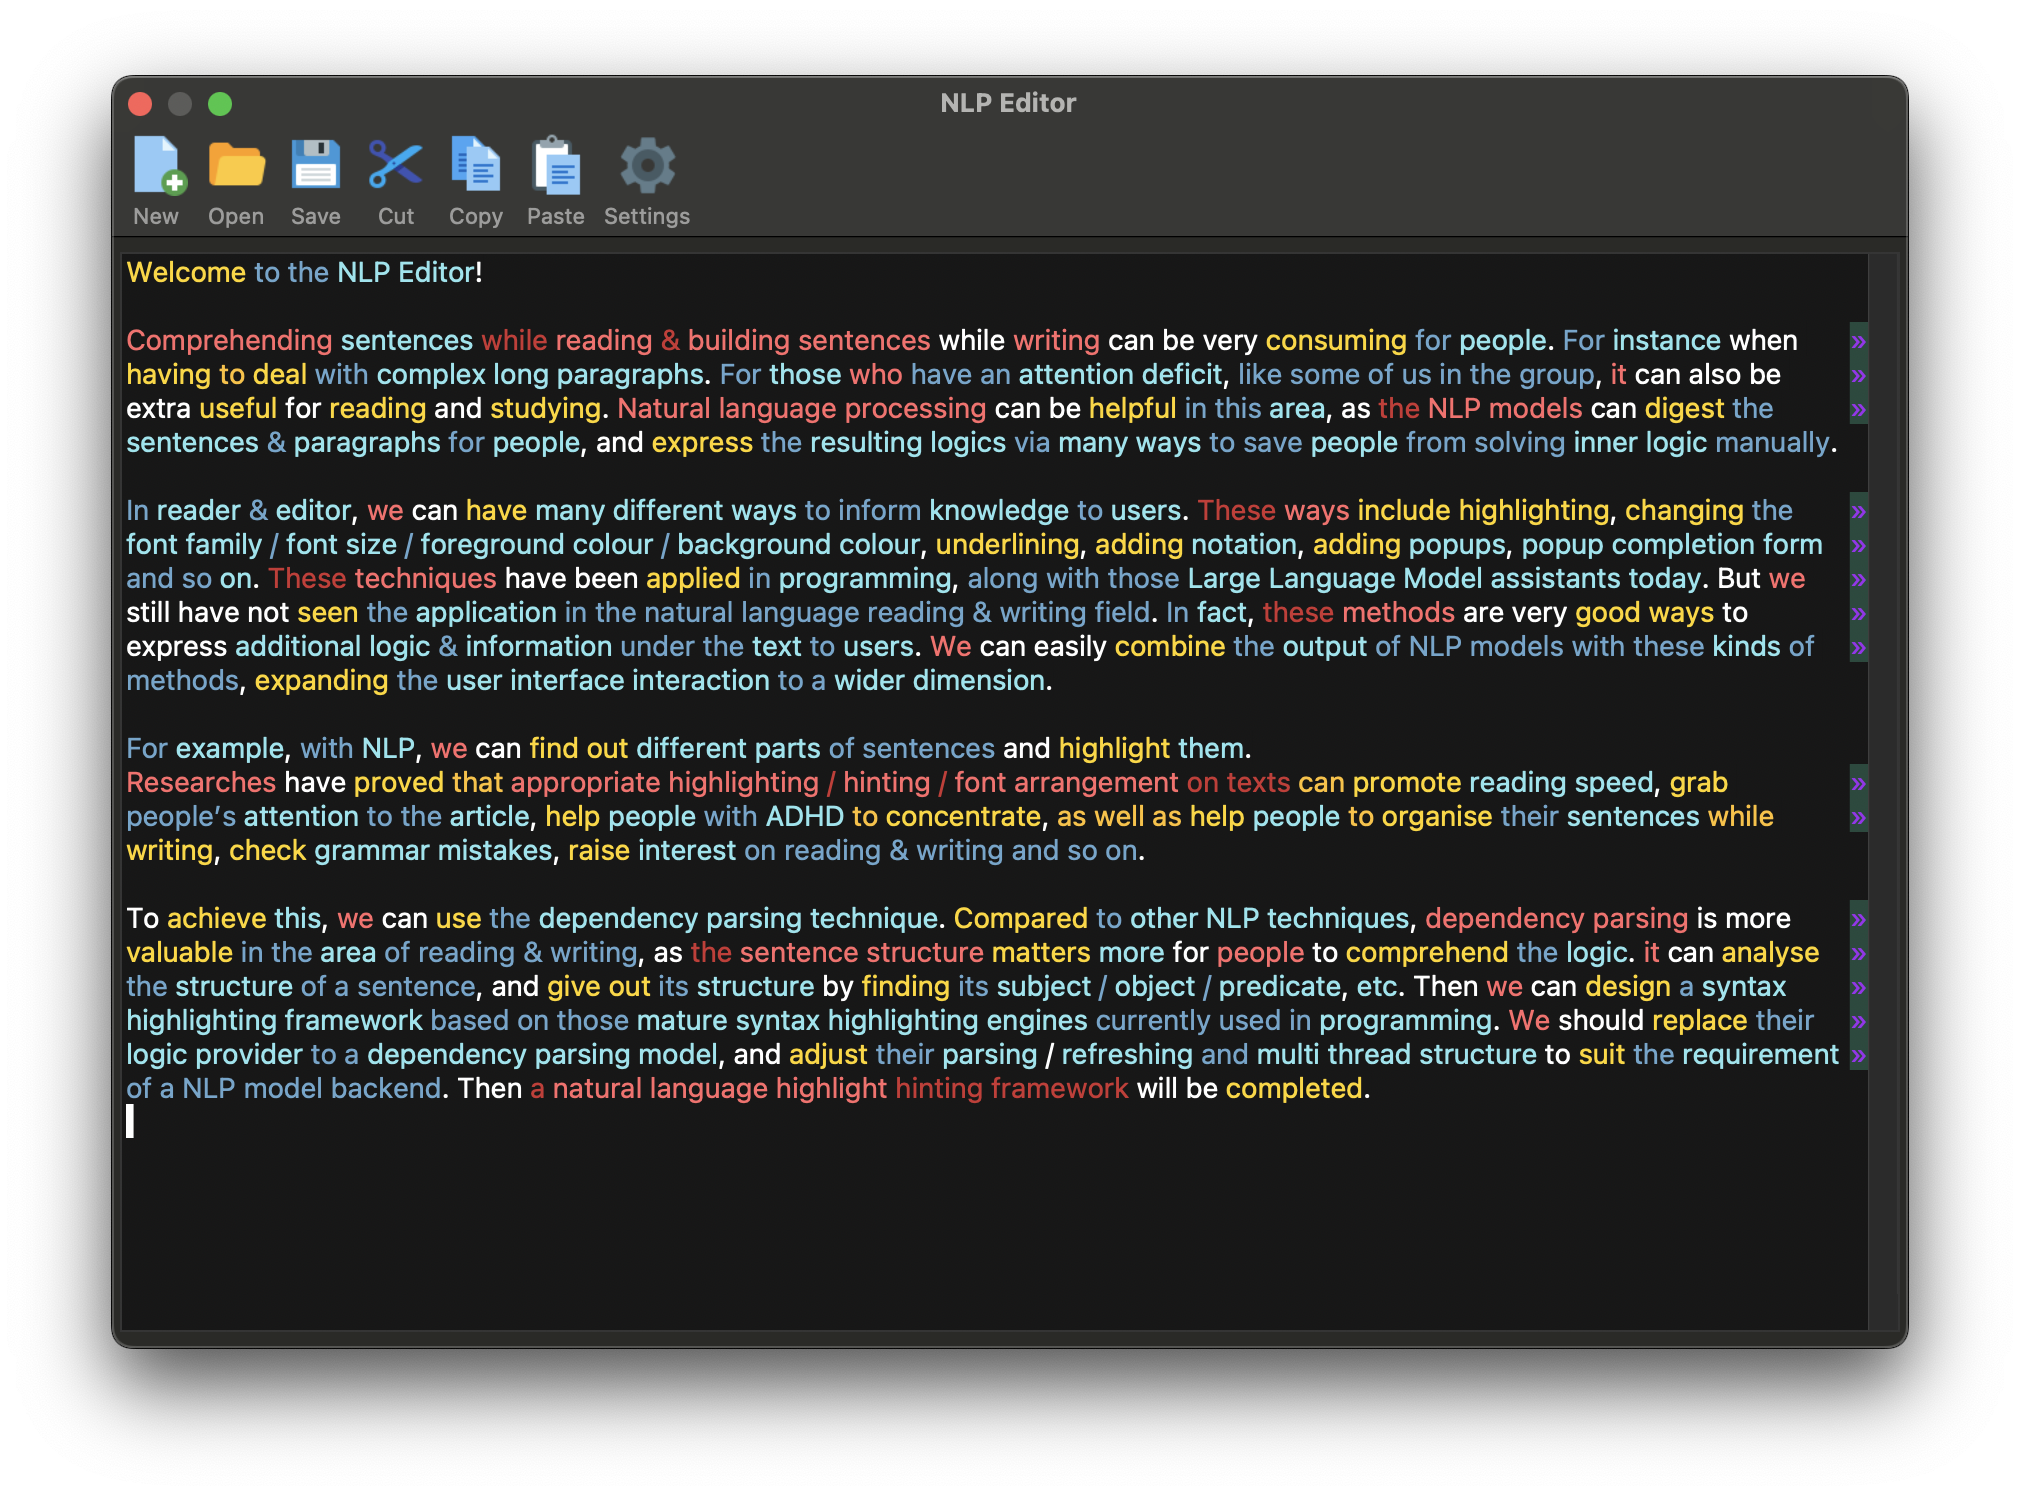Copy selection using the Copy icon

tap(475, 165)
